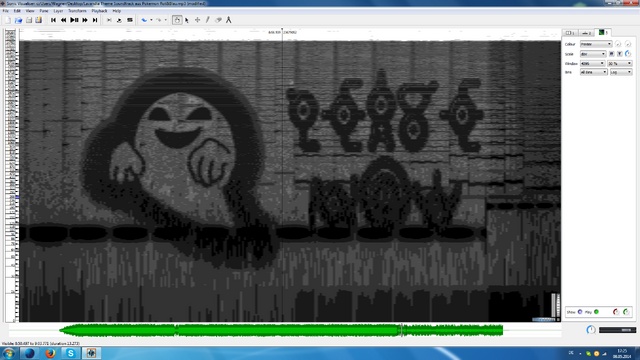Toggle normalize visible area button
Image resolution: width=640 pixels, height=360 pixels.
point(620,54)
